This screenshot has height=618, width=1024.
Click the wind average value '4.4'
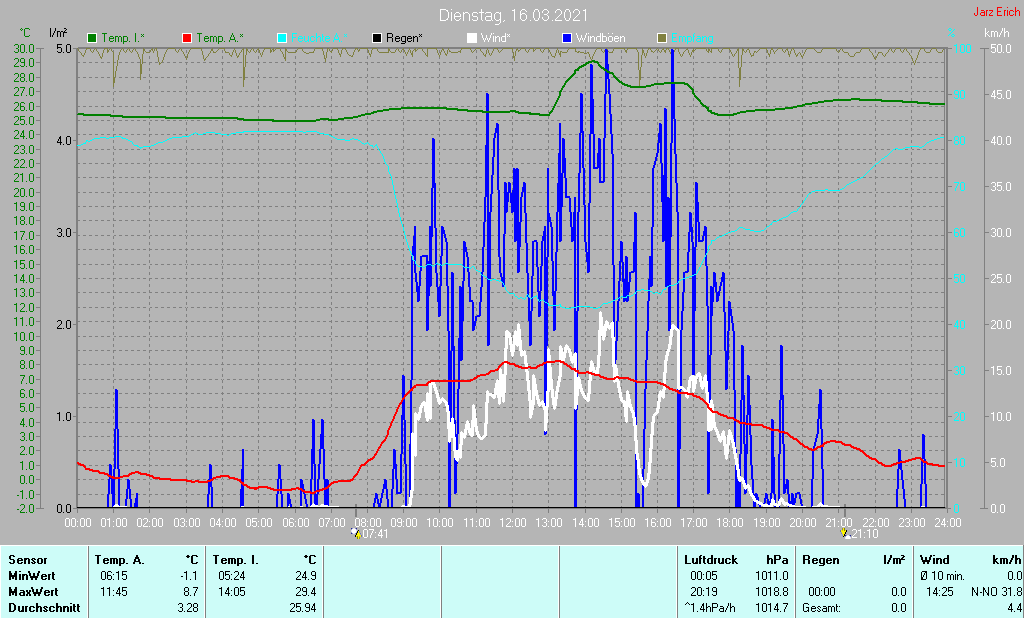point(1014,608)
